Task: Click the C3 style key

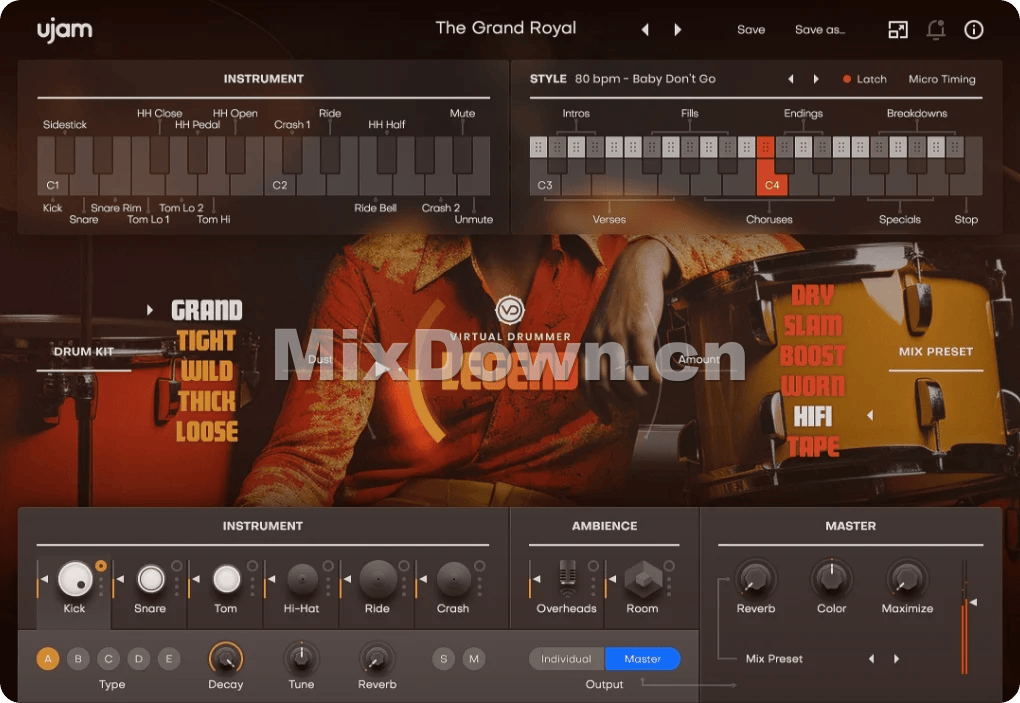Action: [545, 185]
